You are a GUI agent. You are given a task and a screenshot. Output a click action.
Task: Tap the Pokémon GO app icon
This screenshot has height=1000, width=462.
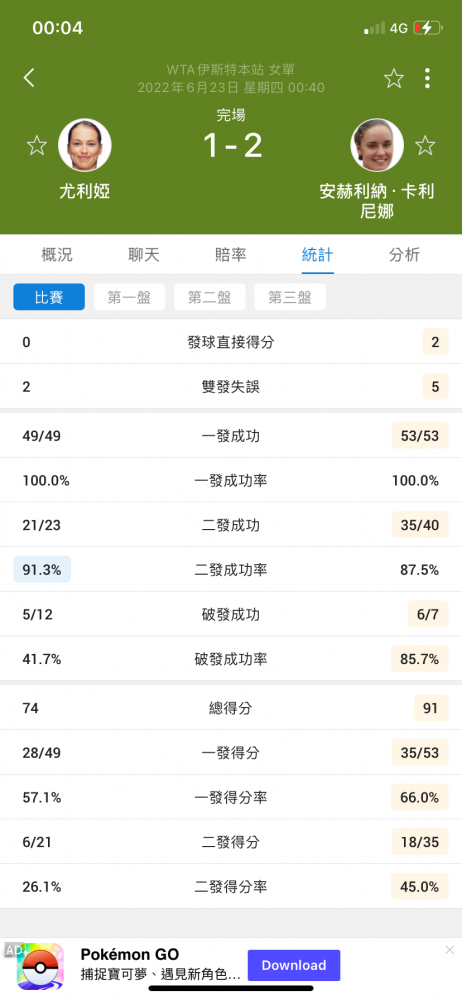(x=40, y=966)
